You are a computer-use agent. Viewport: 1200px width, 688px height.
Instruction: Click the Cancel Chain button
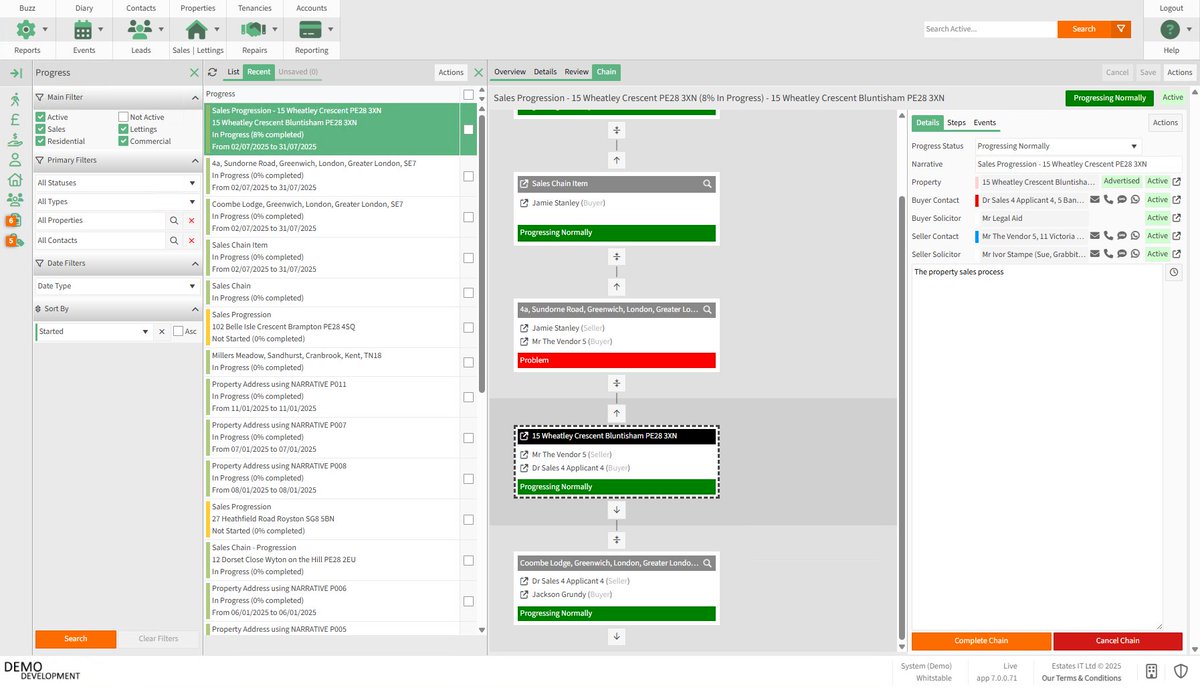point(1117,641)
